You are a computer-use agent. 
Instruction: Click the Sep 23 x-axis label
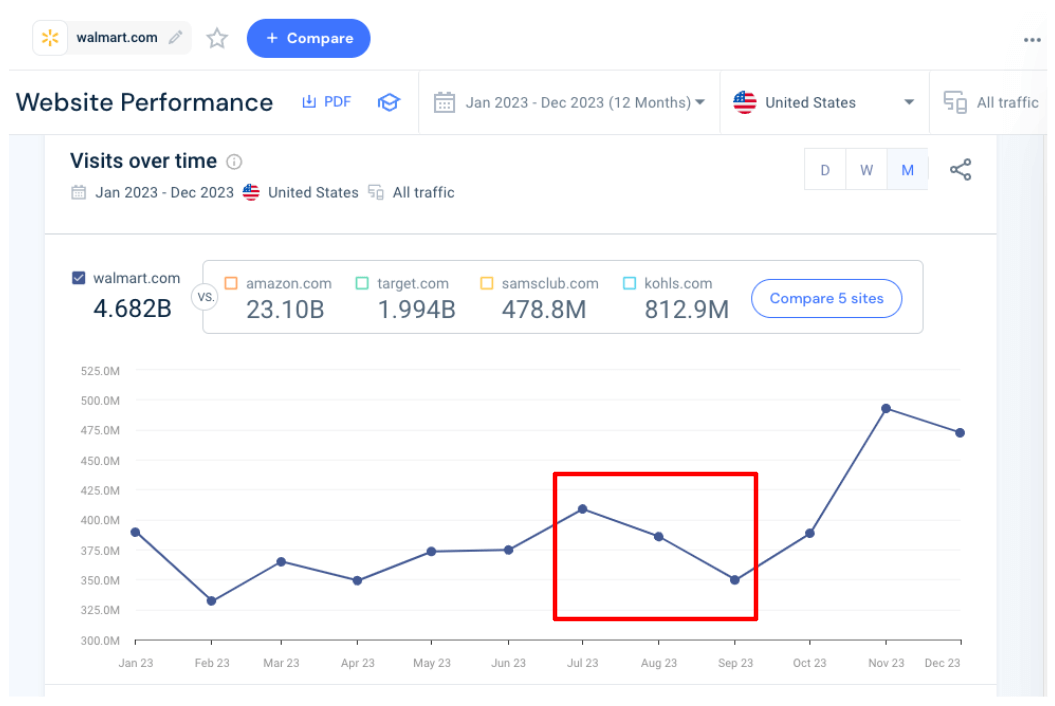(x=735, y=663)
